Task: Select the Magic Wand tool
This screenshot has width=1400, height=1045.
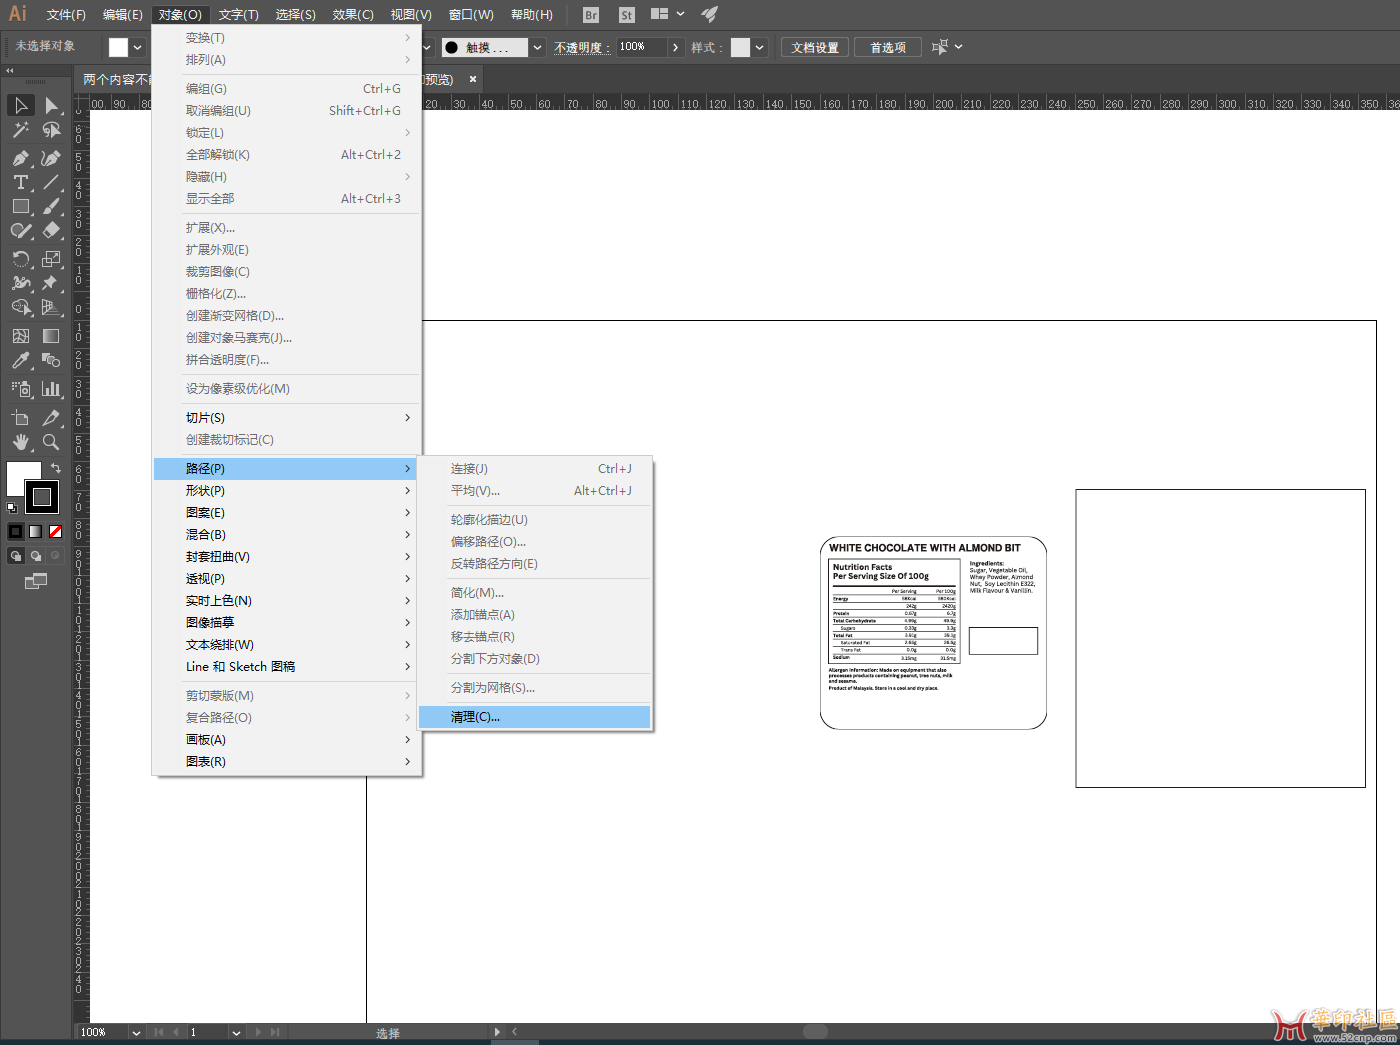Action: (x=21, y=130)
